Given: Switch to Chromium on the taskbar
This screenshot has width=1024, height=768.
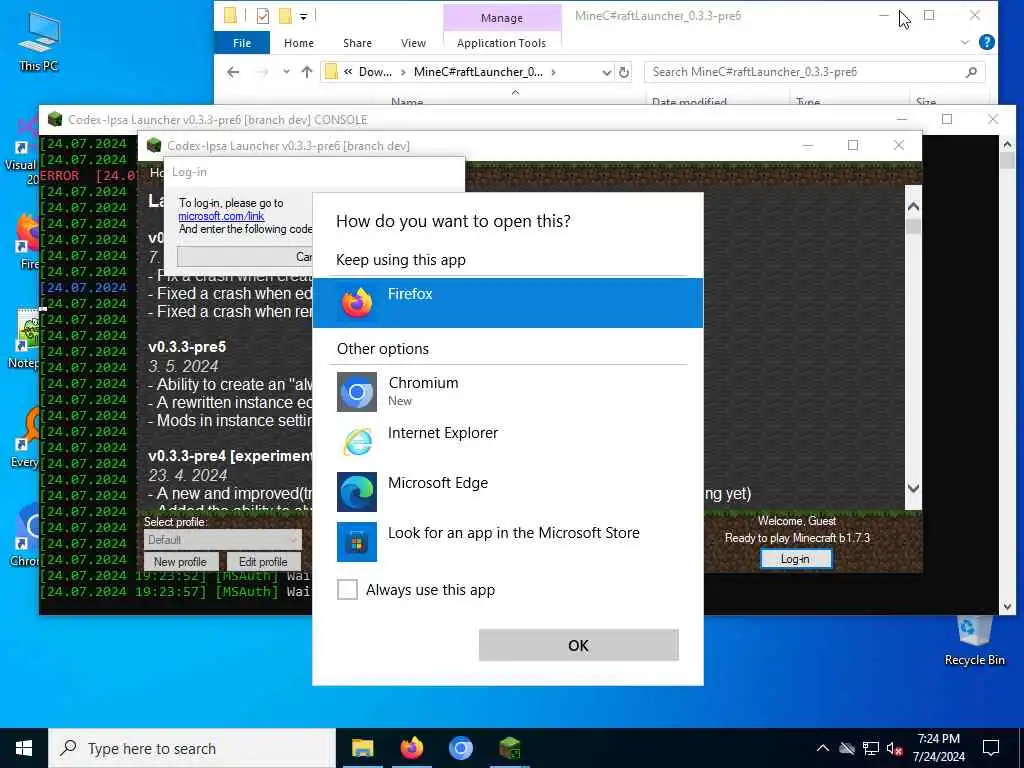Looking at the screenshot, I should click(x=460, y=748).
